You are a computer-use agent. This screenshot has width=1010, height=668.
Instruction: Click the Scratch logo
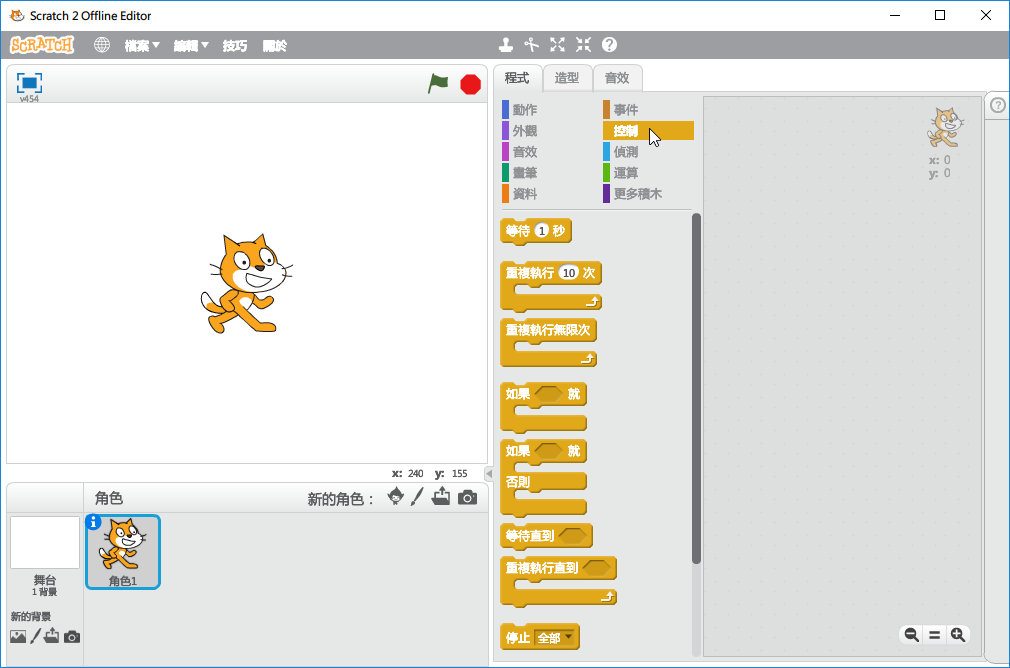42,45
